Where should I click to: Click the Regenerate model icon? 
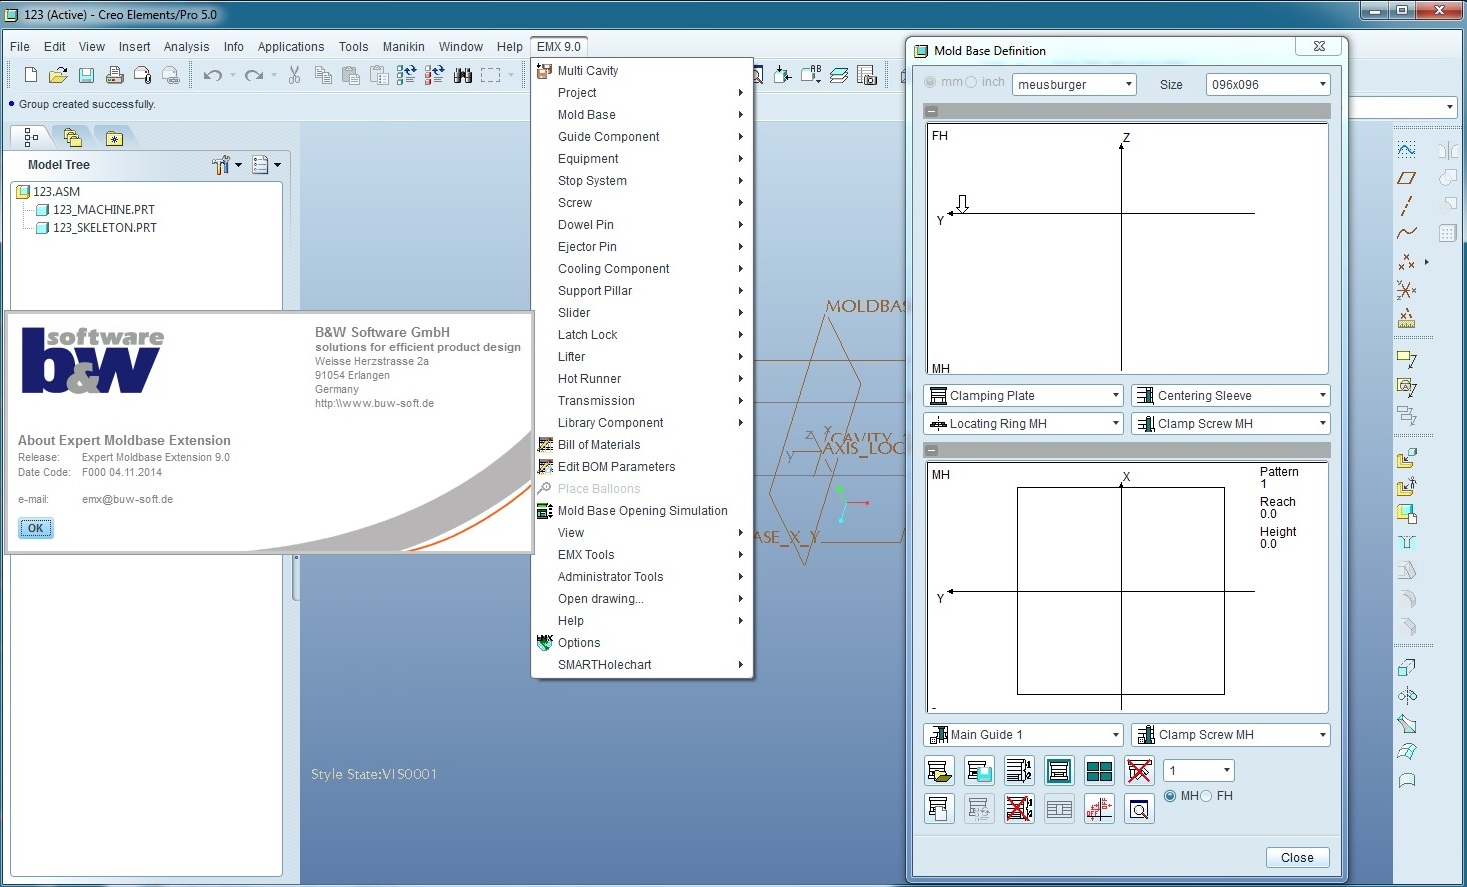406,75
